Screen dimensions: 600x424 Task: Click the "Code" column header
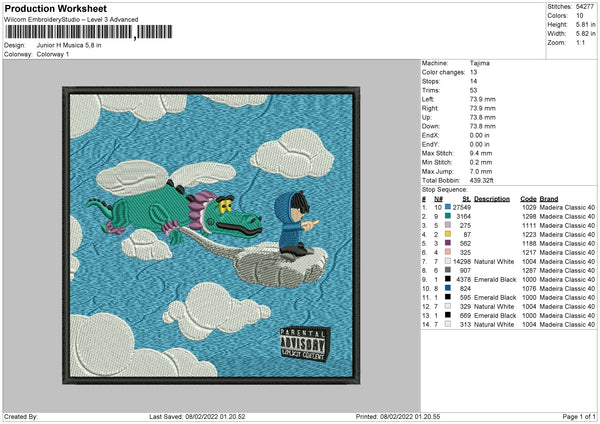click(528, 199)
